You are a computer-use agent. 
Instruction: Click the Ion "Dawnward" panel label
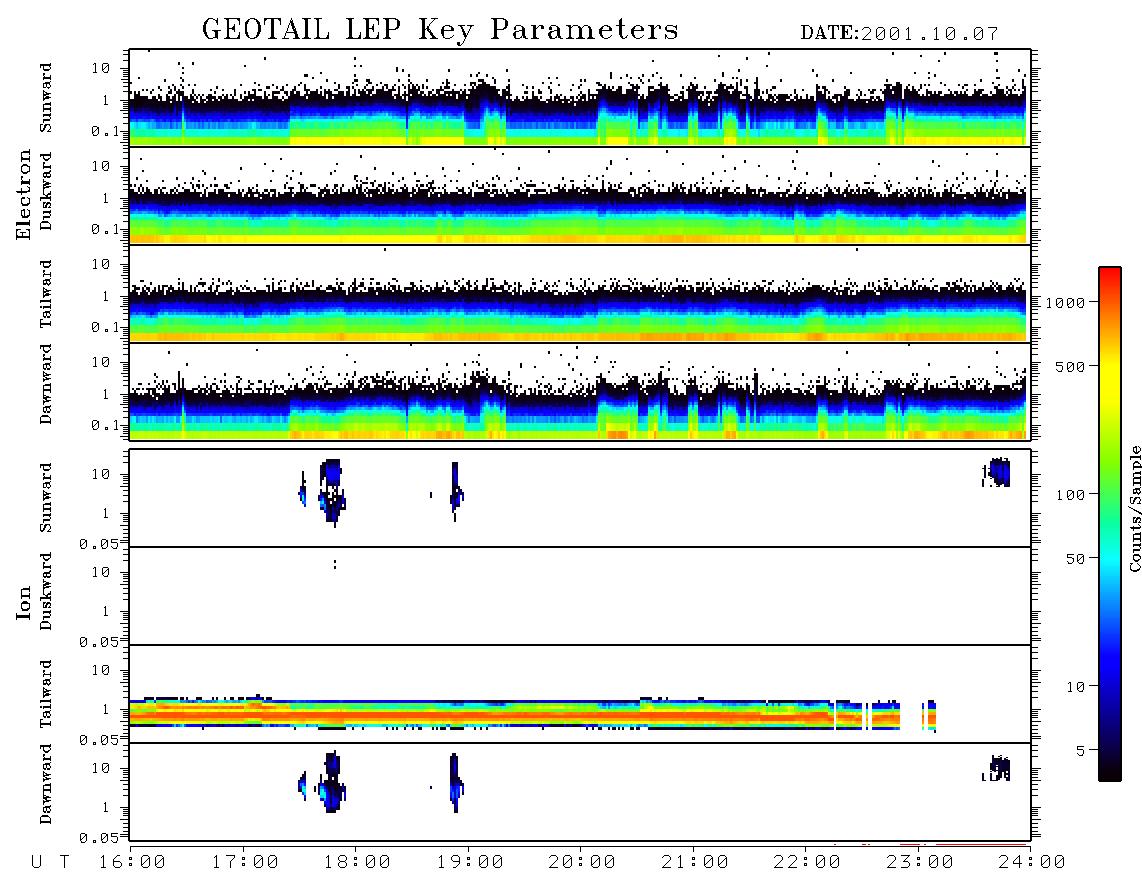[46, 784]
